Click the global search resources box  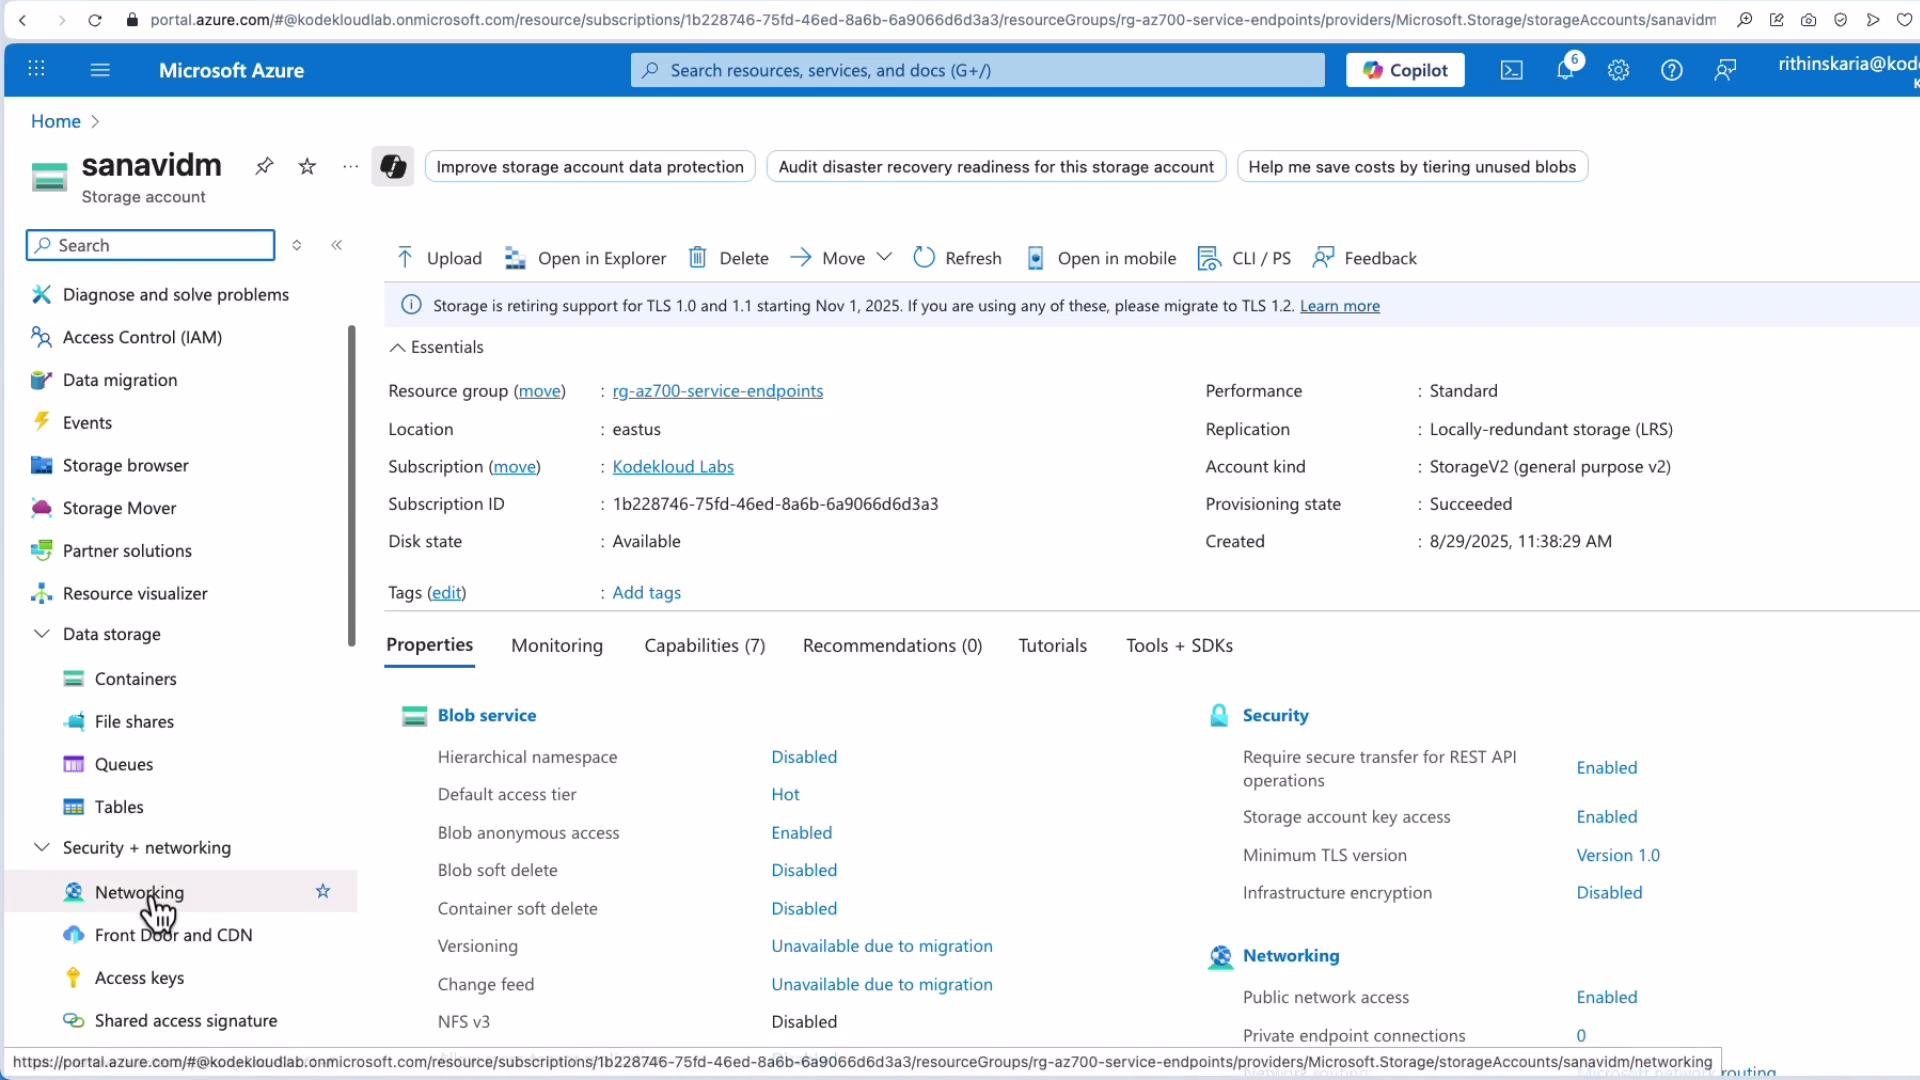(977, 70)
